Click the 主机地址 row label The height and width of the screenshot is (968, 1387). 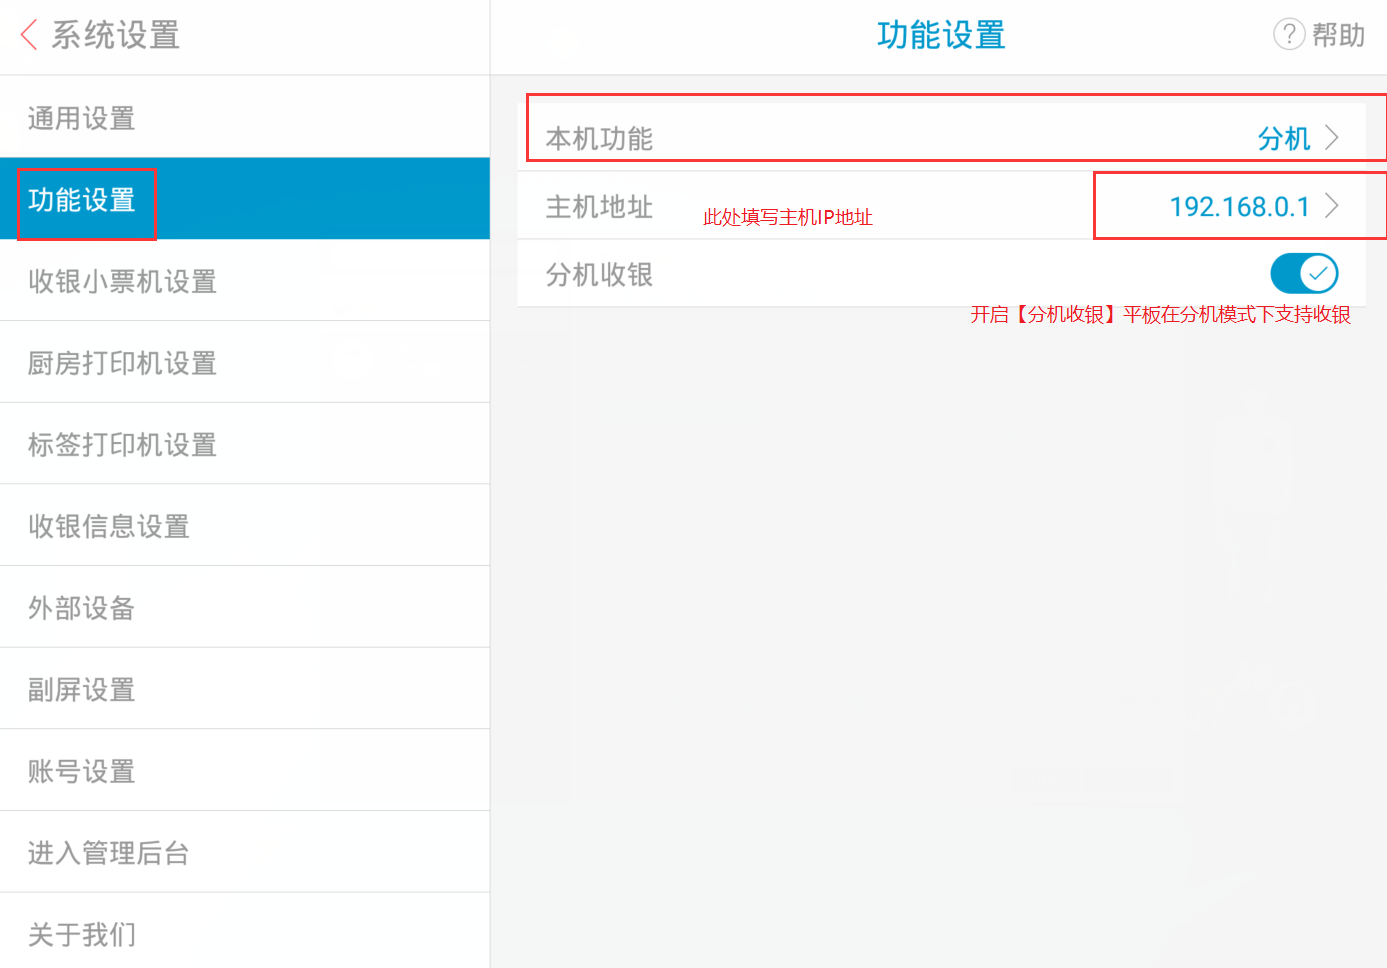coord(599,207)
